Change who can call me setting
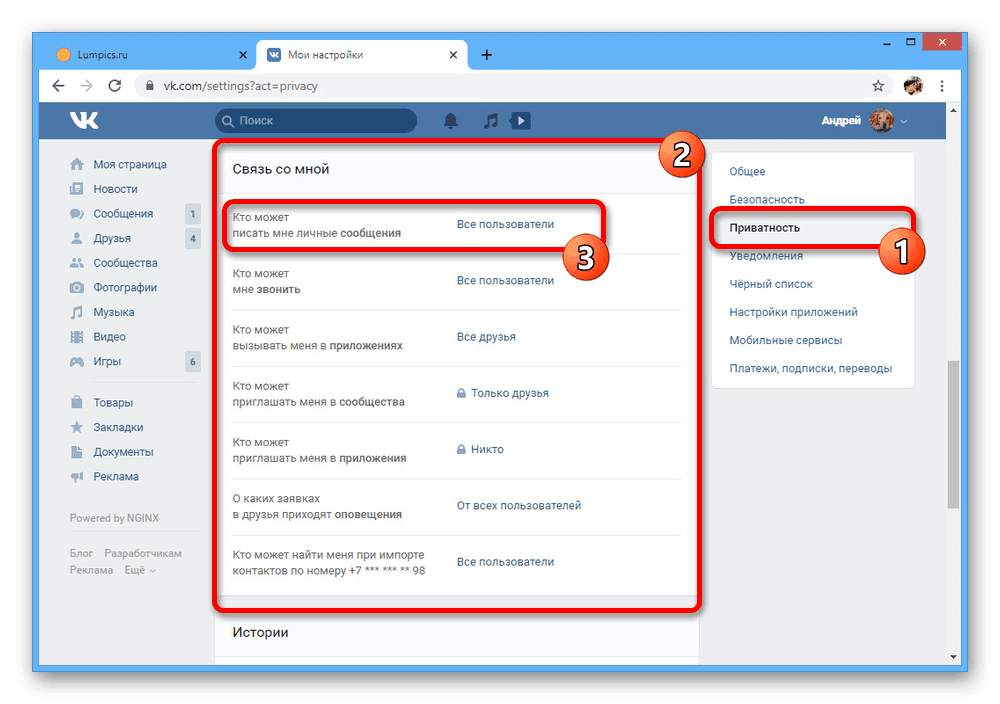Screen dimensions: 1000x704 pos(505,281)
